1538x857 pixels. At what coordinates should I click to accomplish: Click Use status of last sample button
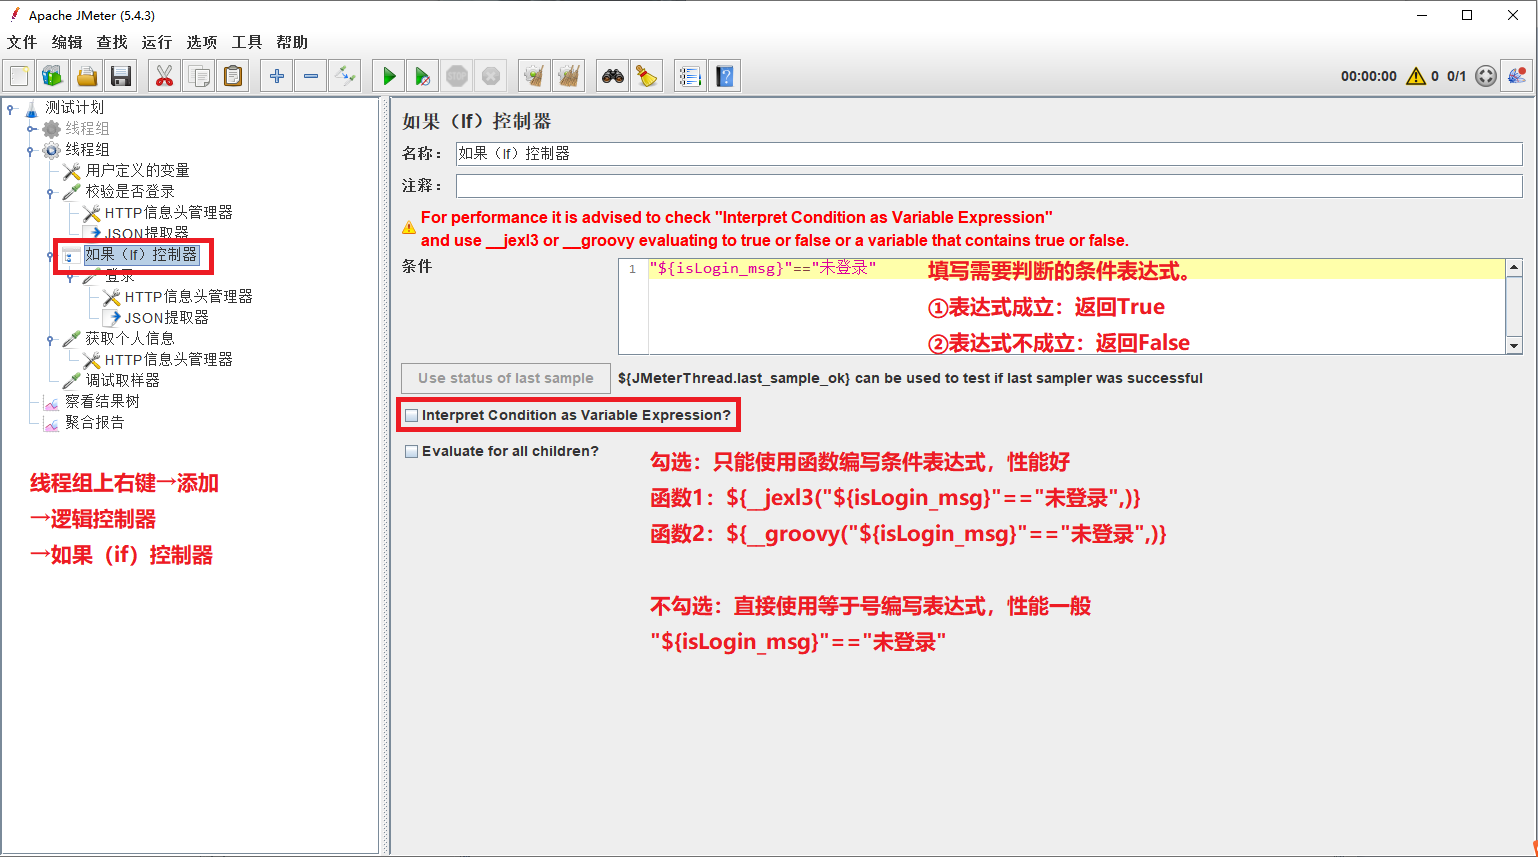pyautogui.click(x=505, y=378)
